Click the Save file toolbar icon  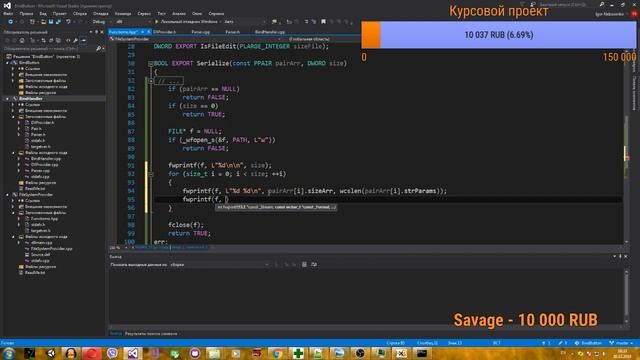pos(51,22)
